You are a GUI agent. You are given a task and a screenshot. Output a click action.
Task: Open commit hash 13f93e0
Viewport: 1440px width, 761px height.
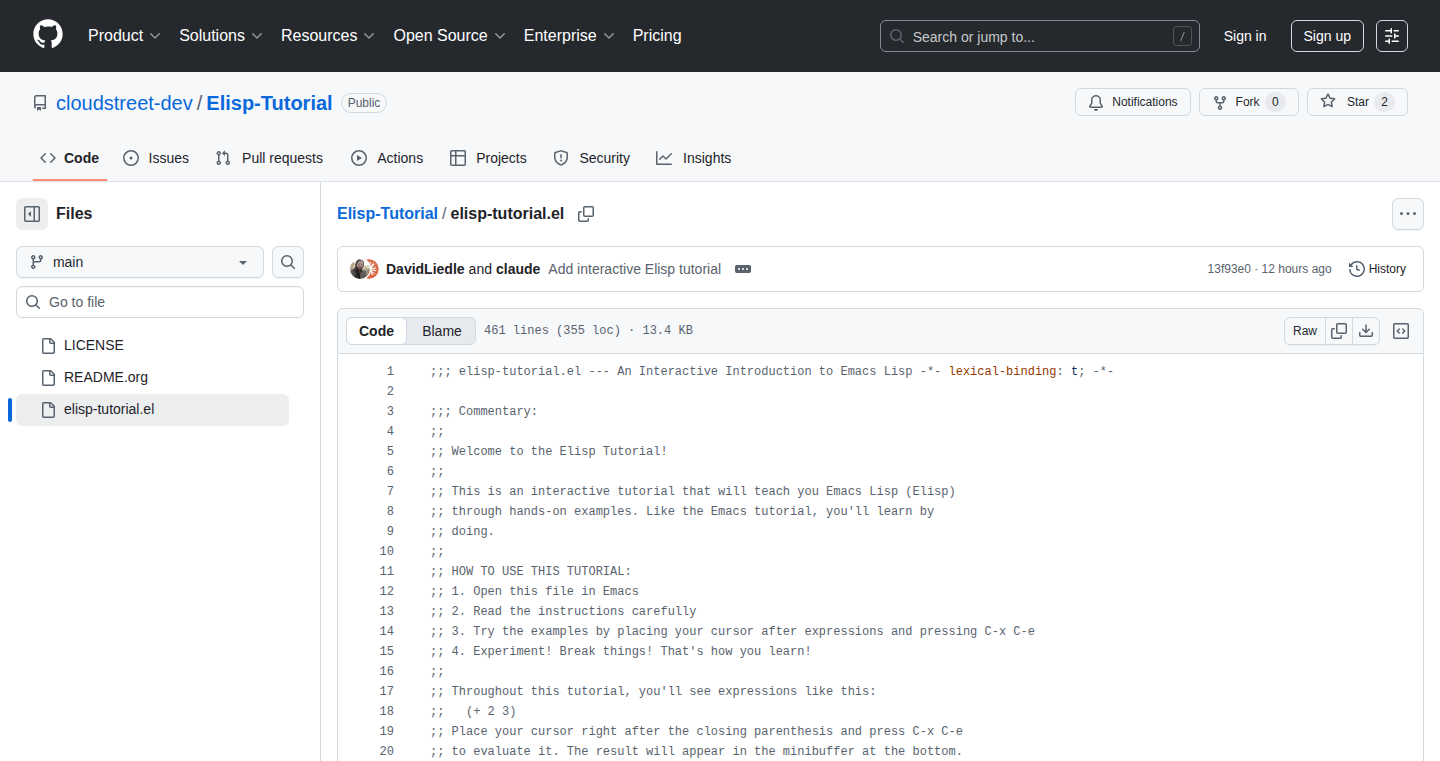pos(1229,269)
